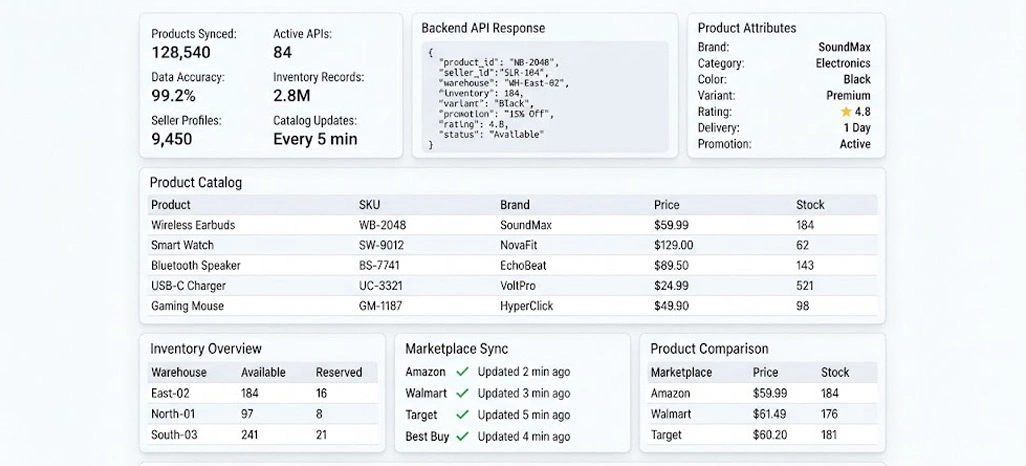Click the $129.00 price cell
The height and width of the screenshot is (466, 1026).
tap(673, 245)
